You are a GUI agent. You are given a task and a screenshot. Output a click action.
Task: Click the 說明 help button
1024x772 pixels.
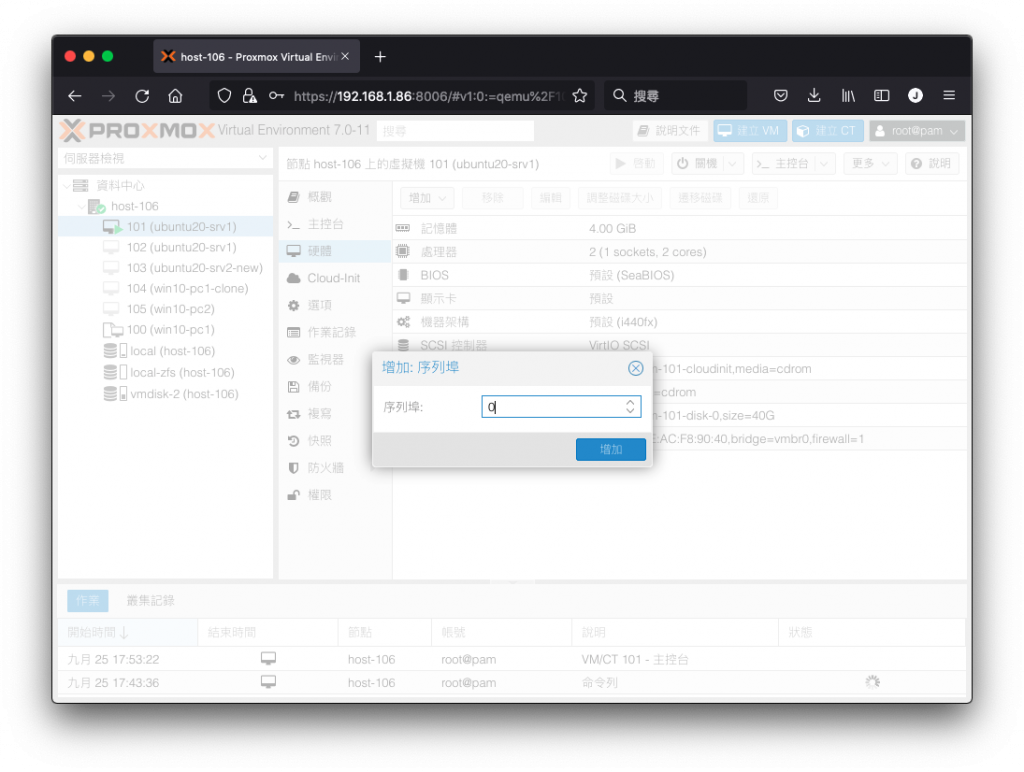coord(931,163)
